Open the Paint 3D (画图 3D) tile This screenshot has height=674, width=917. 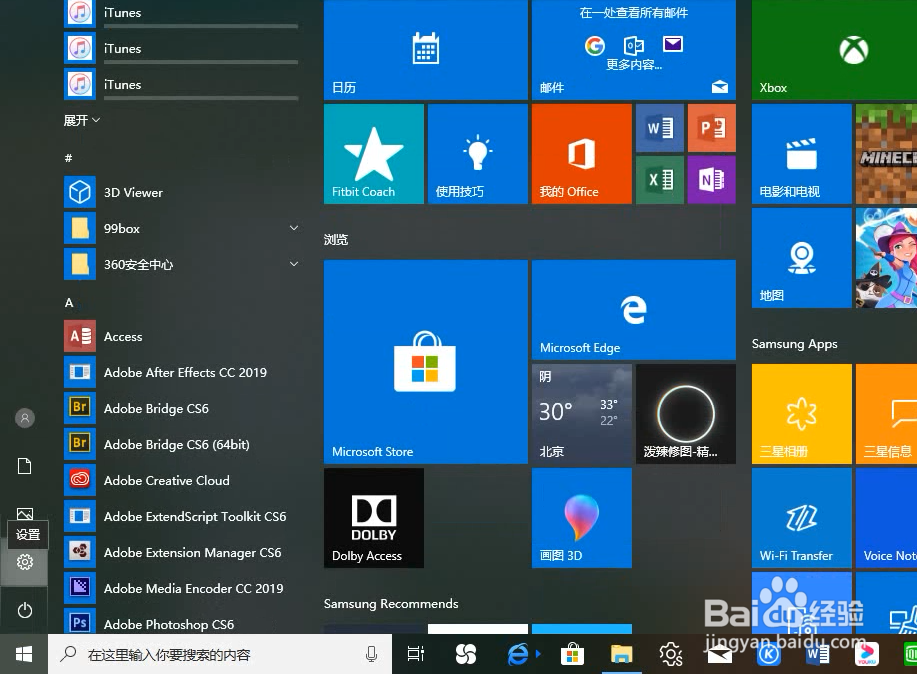[x=582, y=518]
